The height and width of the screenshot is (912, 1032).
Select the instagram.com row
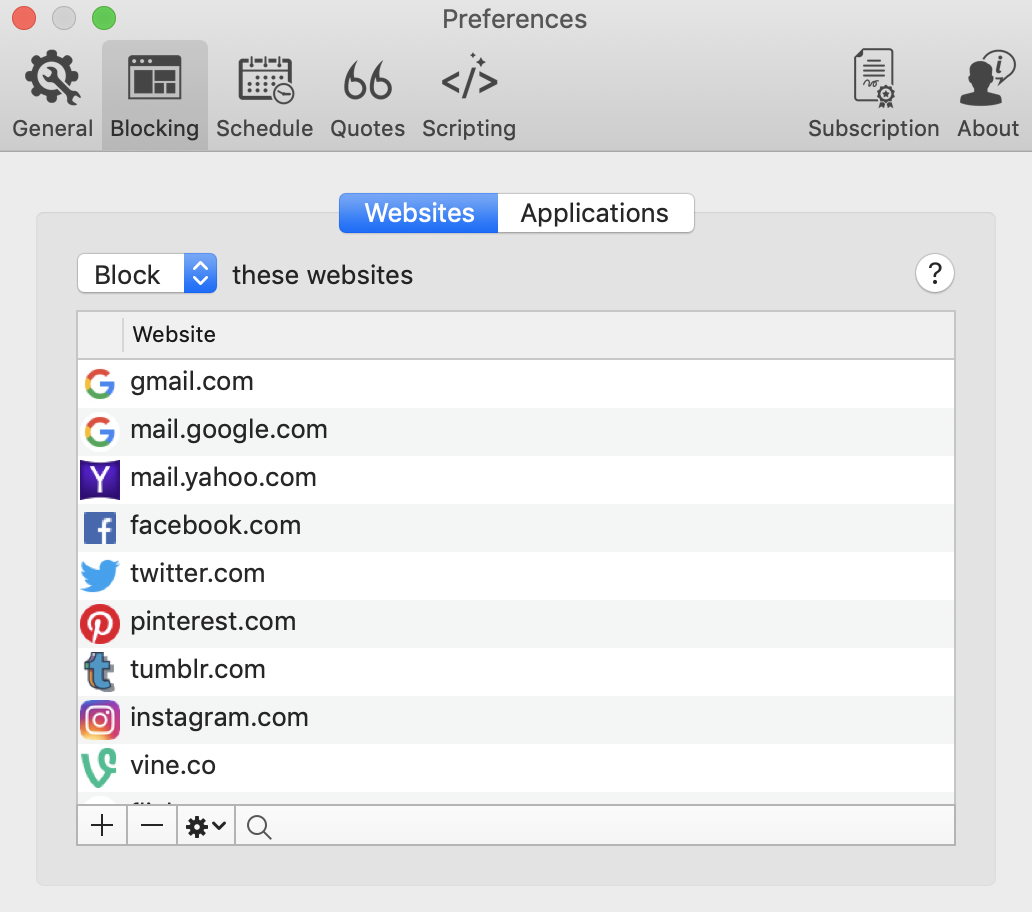coord(515,719)
